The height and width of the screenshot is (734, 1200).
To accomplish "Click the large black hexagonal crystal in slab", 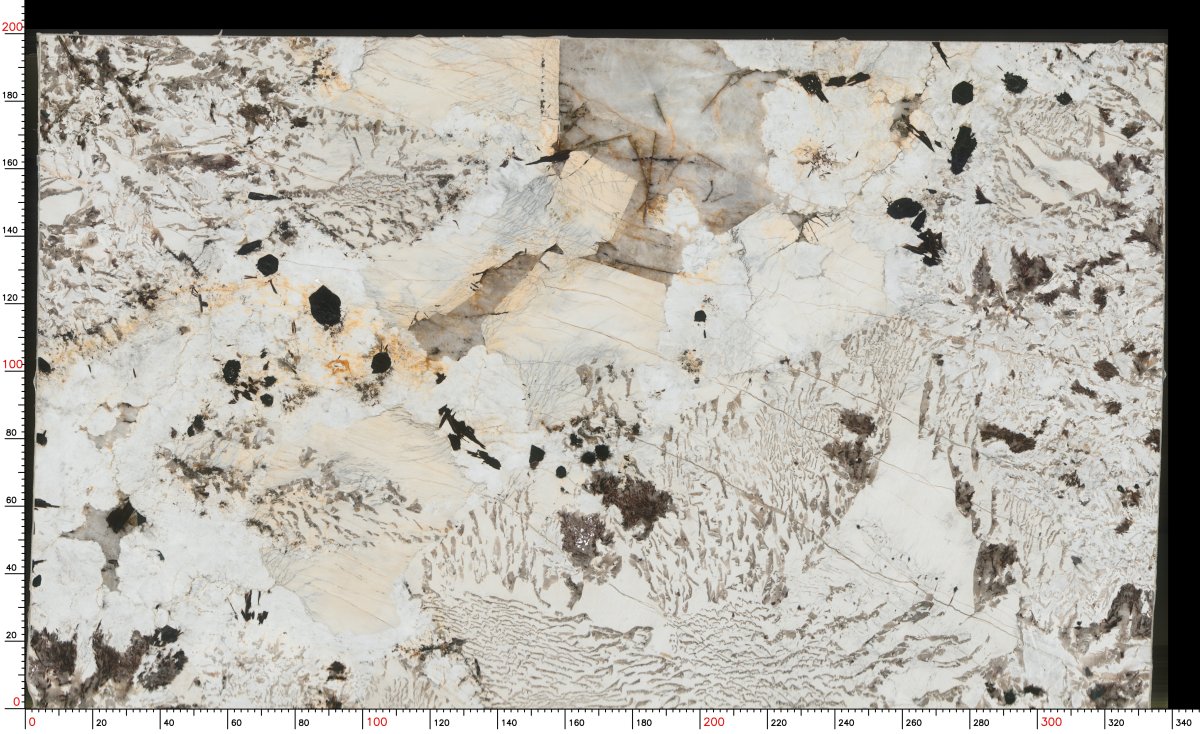I will tap(324, 306).
